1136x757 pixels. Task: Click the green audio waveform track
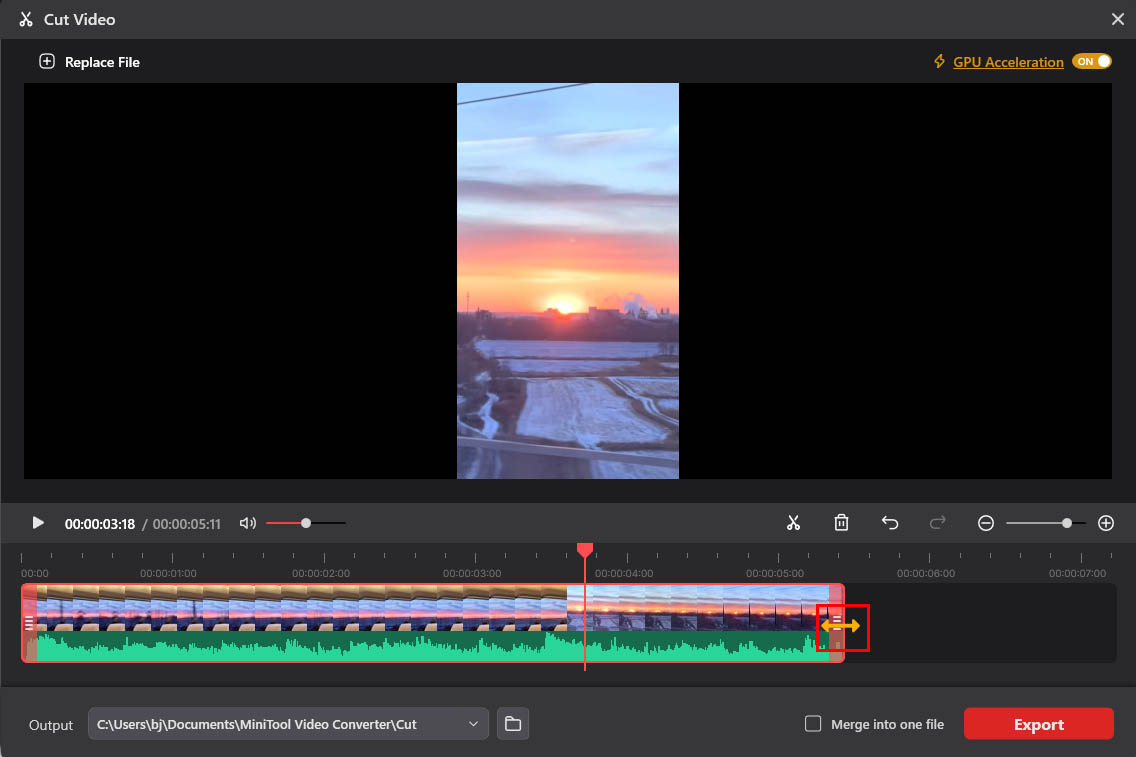[433, 645]
